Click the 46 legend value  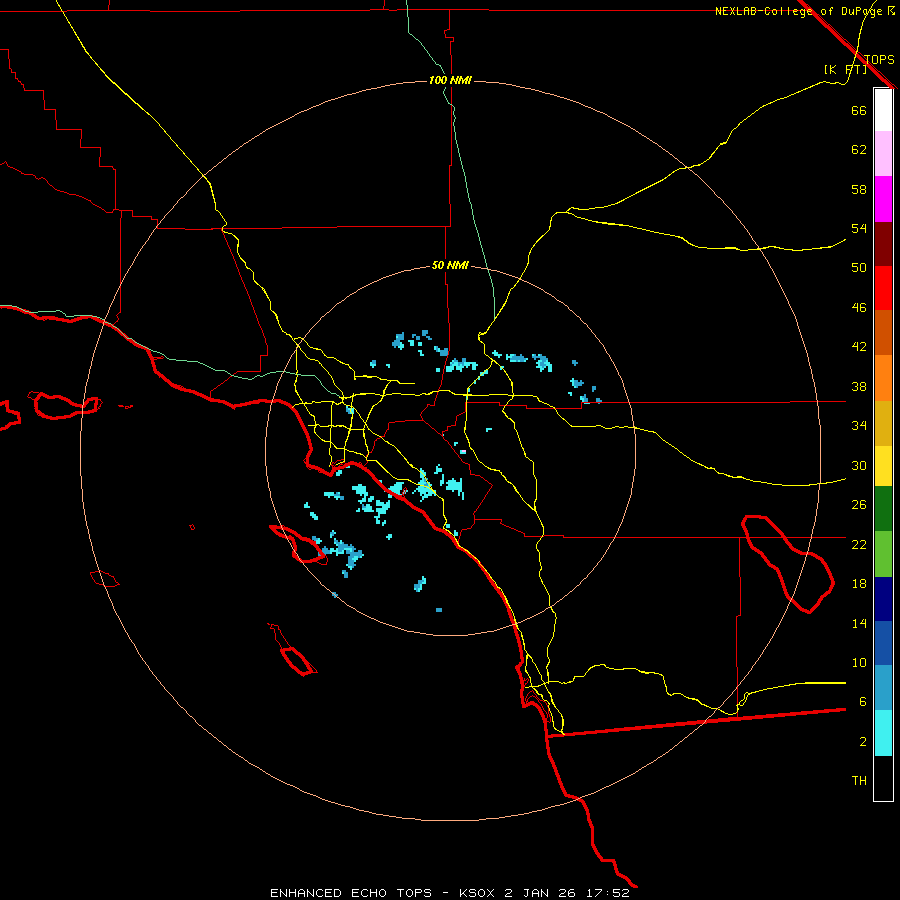tap(859, 308)
